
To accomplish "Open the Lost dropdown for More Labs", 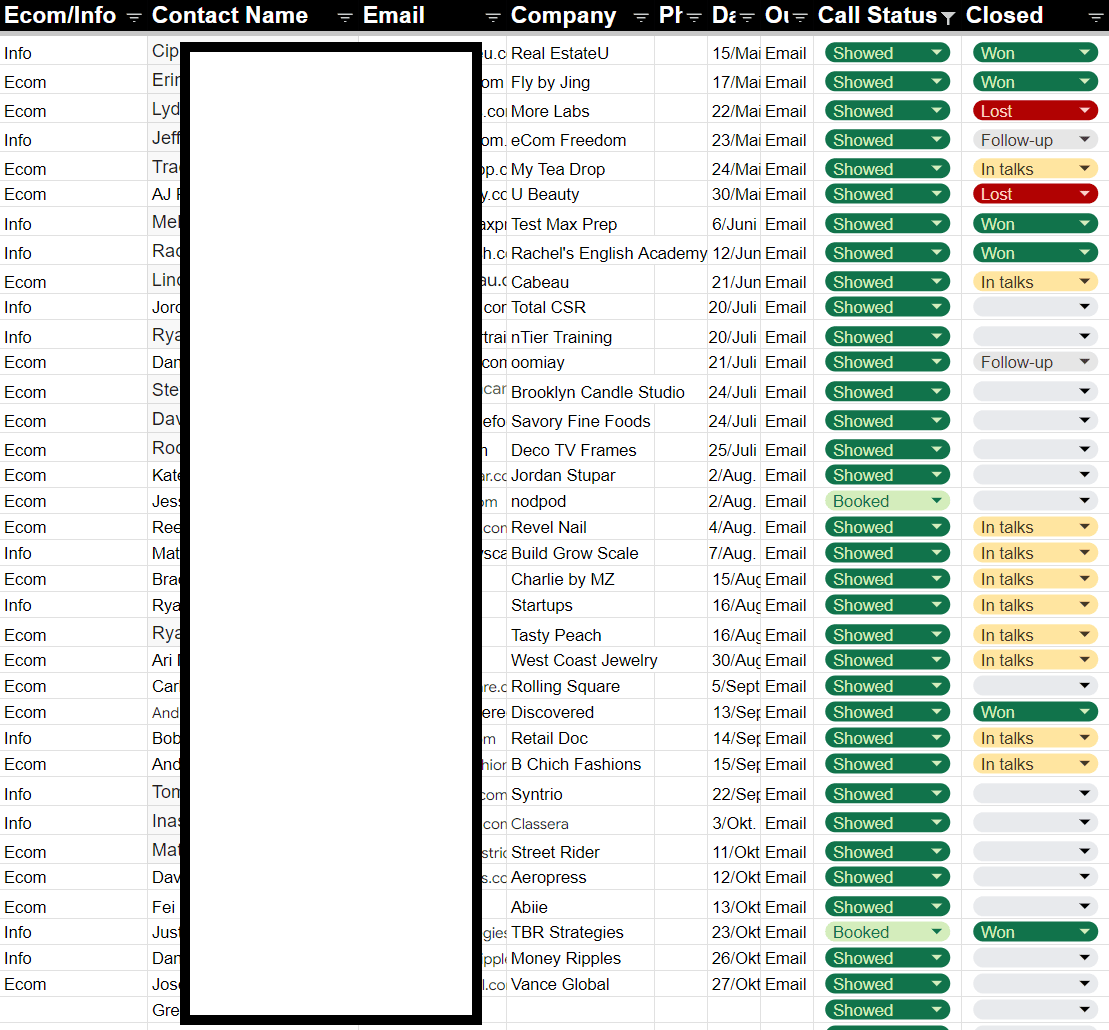I will click(1085, 111).
